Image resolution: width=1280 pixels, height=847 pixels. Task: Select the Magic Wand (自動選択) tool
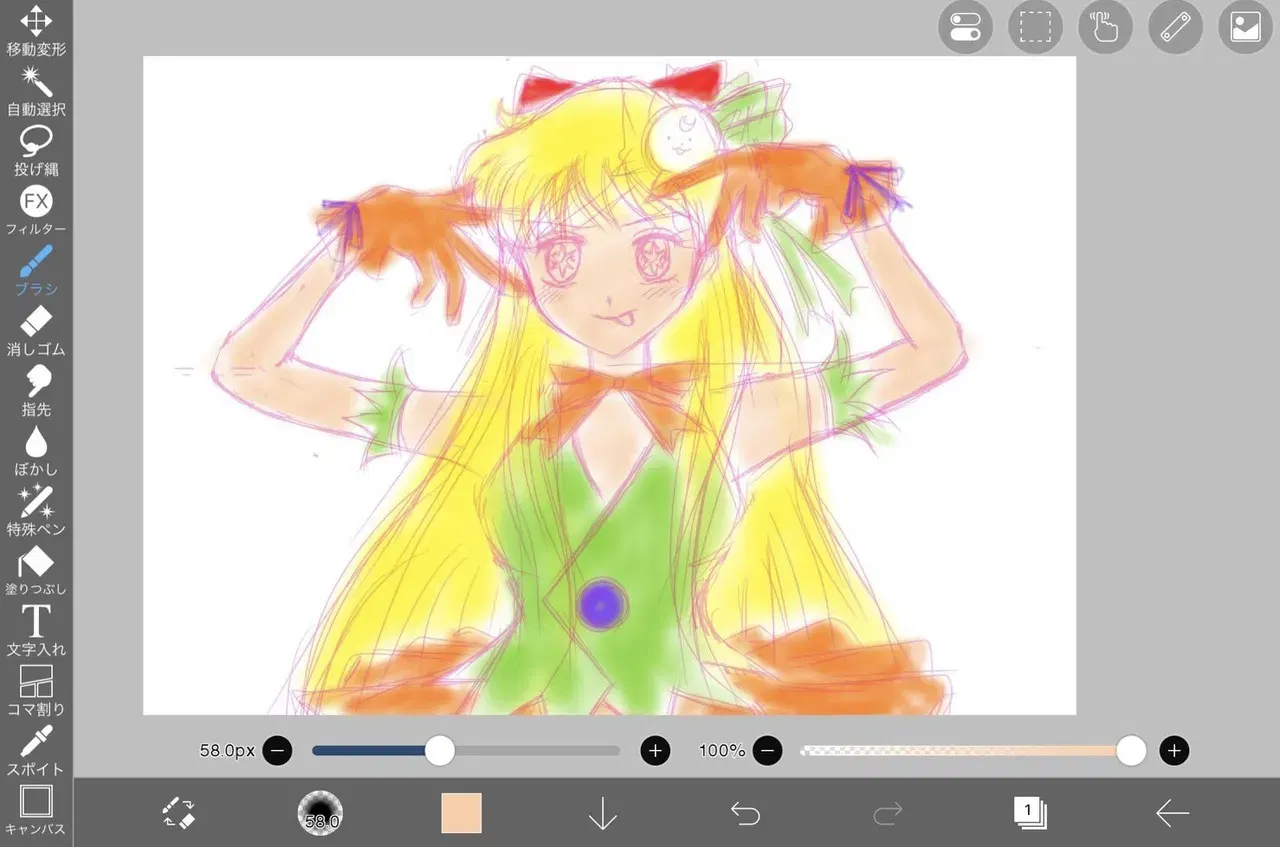36,90
